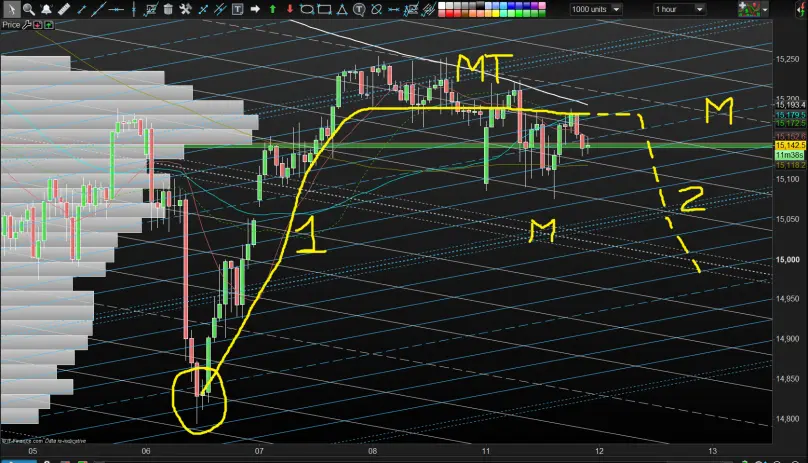
Task: Click the 14,950 price axis label
Action: (787, 299)
